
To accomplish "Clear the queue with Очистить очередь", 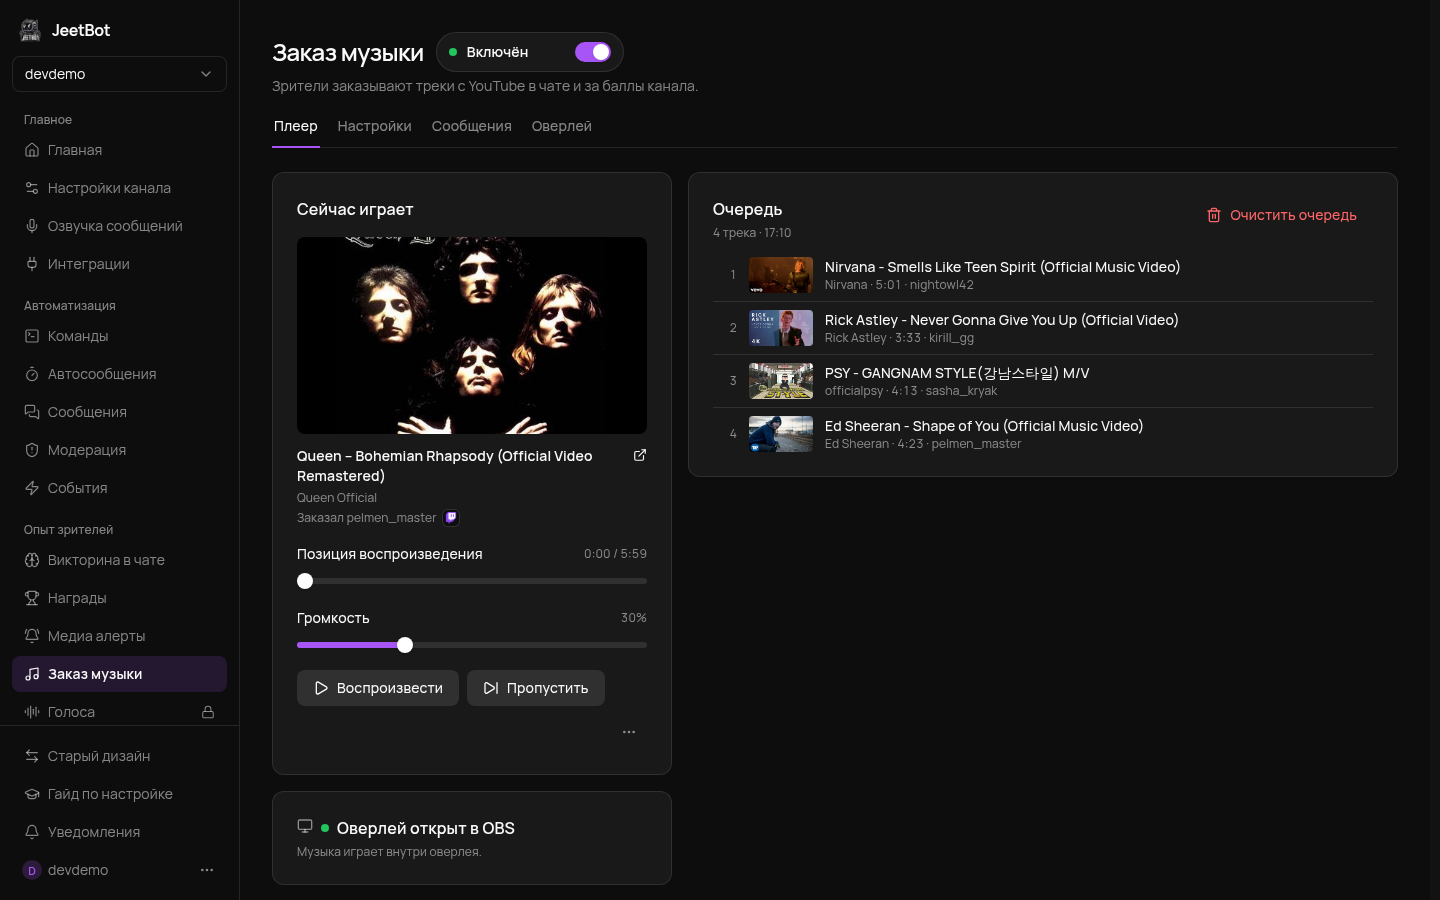I will click(x=1282, y=215).
